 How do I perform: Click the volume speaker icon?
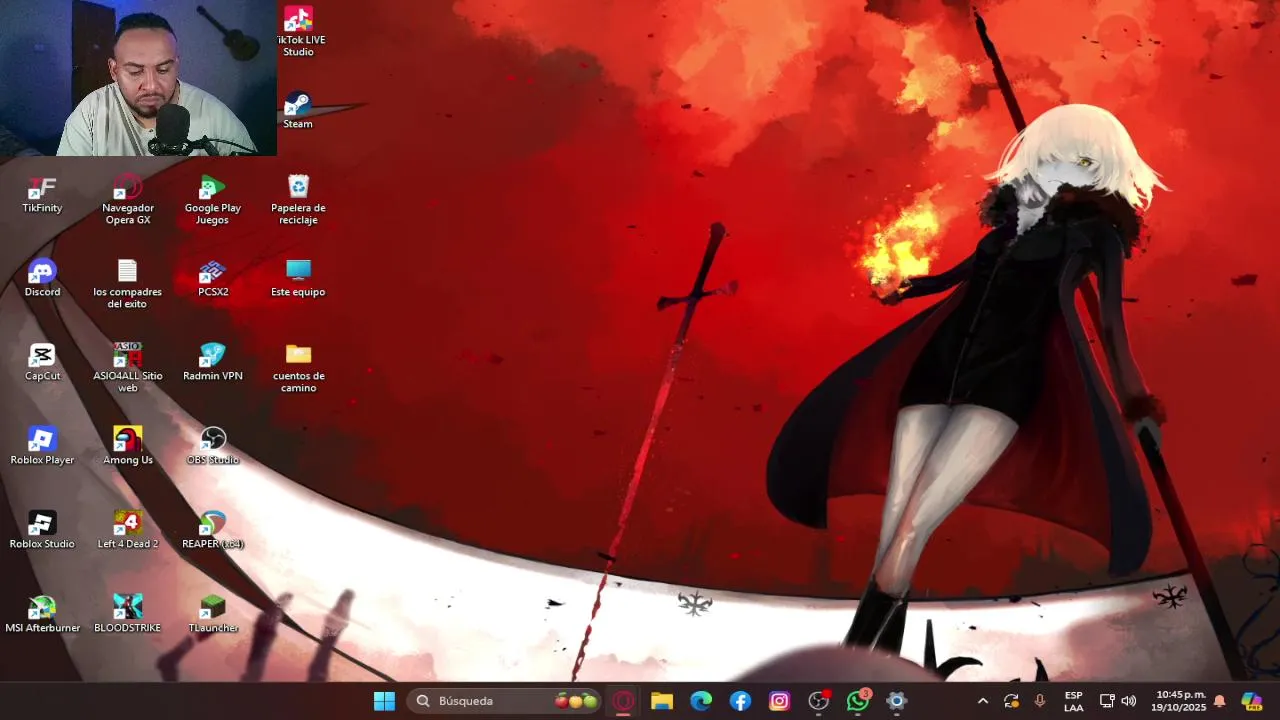pyautogui.click(x=1129, y=701)
